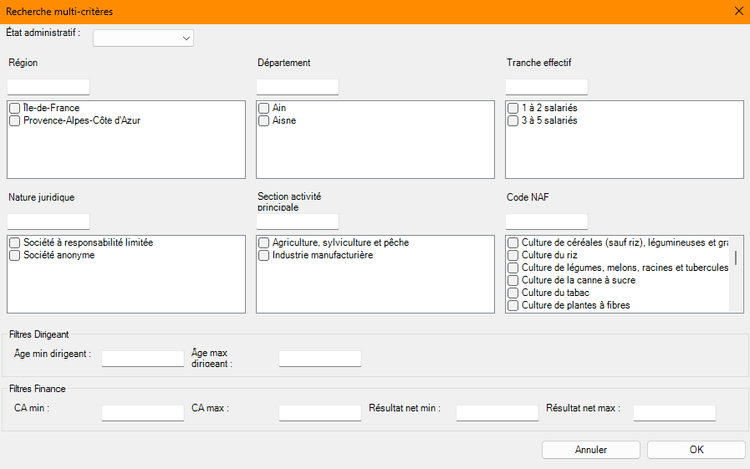Screen dimensions: 750x469
Task: Enable Provence-Alpes-Côte d'Azur checkbox
Action: point(15,121)
